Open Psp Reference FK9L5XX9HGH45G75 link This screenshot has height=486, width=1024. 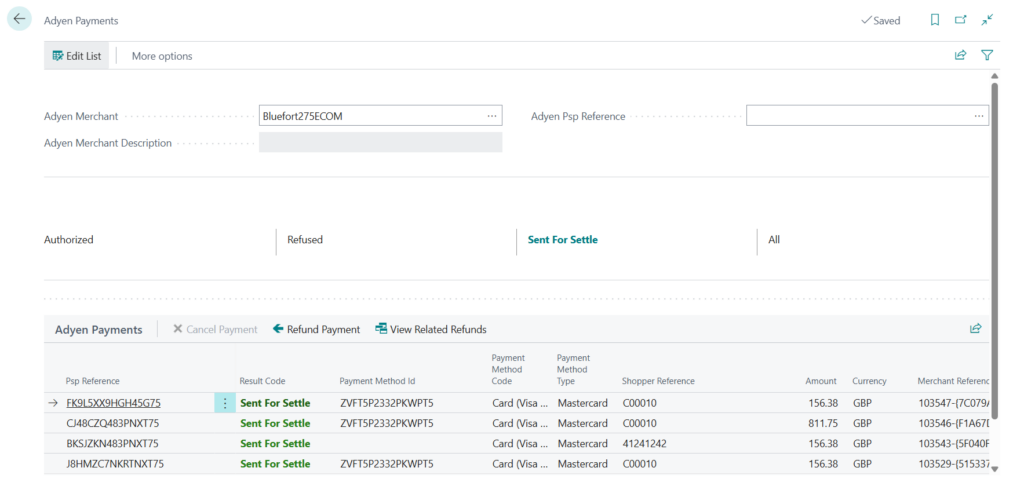coord(113,403)
